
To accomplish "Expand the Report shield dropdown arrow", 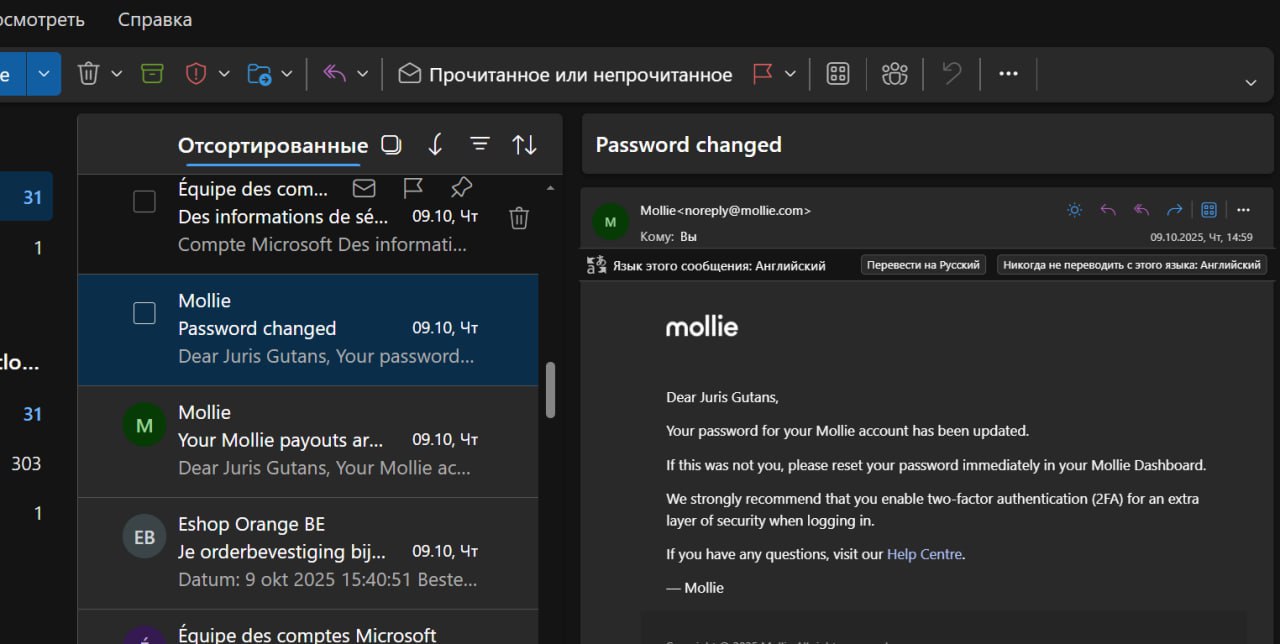I will click(224, 74).
